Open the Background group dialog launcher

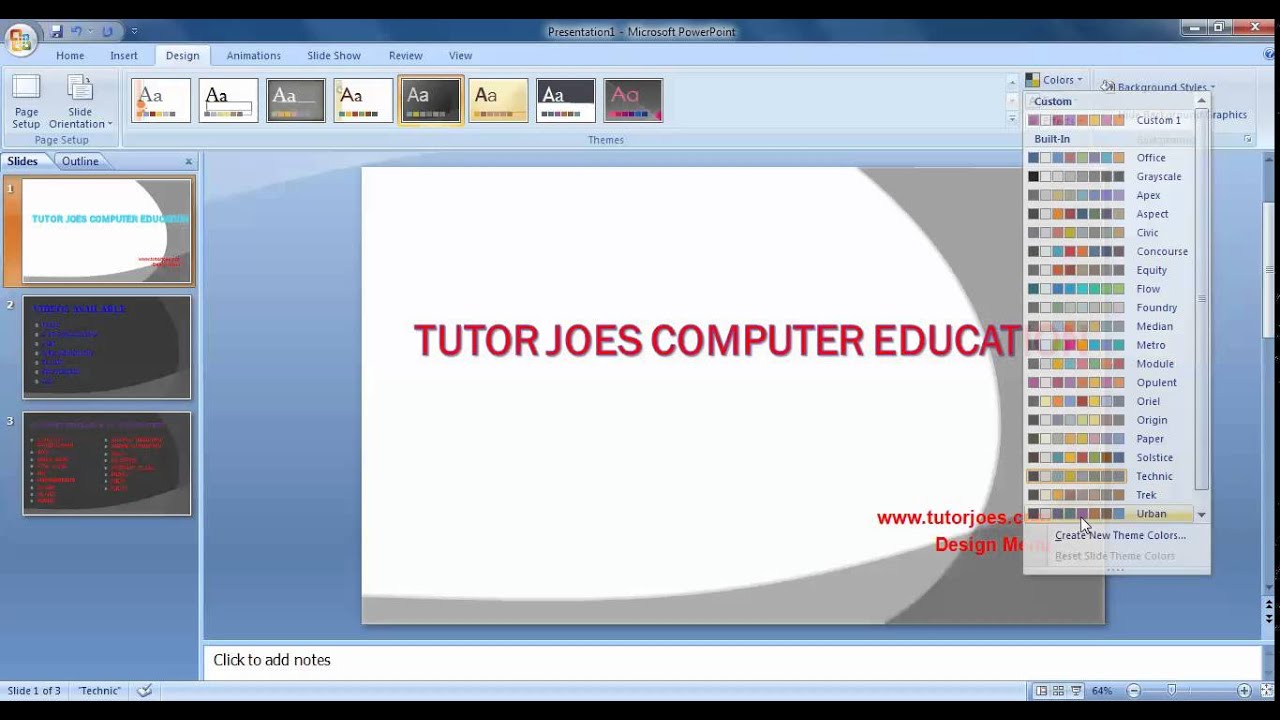point(1248,139)
